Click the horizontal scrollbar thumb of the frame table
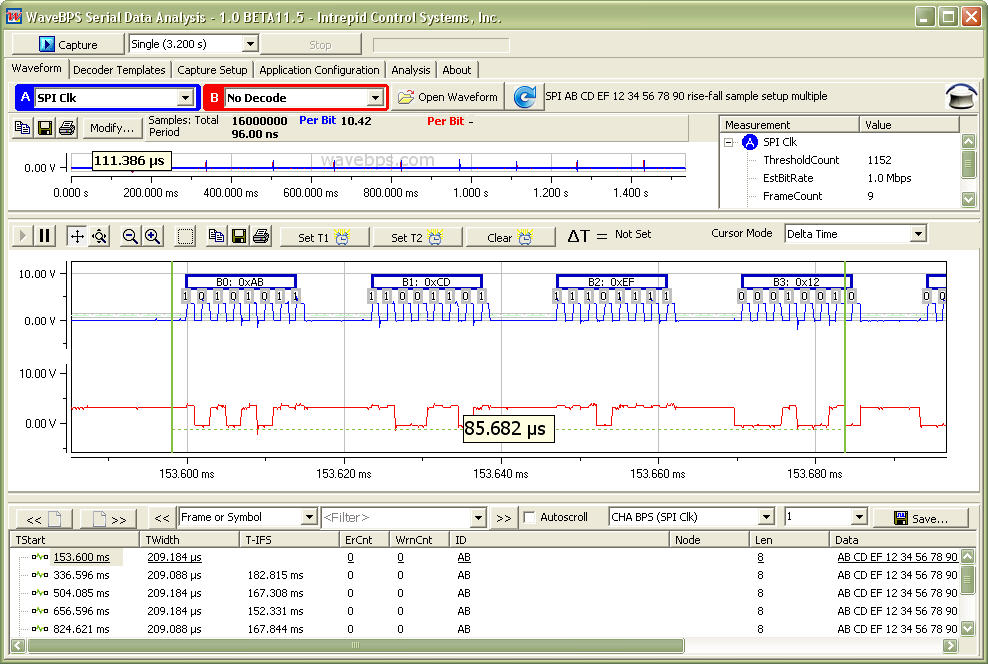988x664 pixels. coord(356,645)
